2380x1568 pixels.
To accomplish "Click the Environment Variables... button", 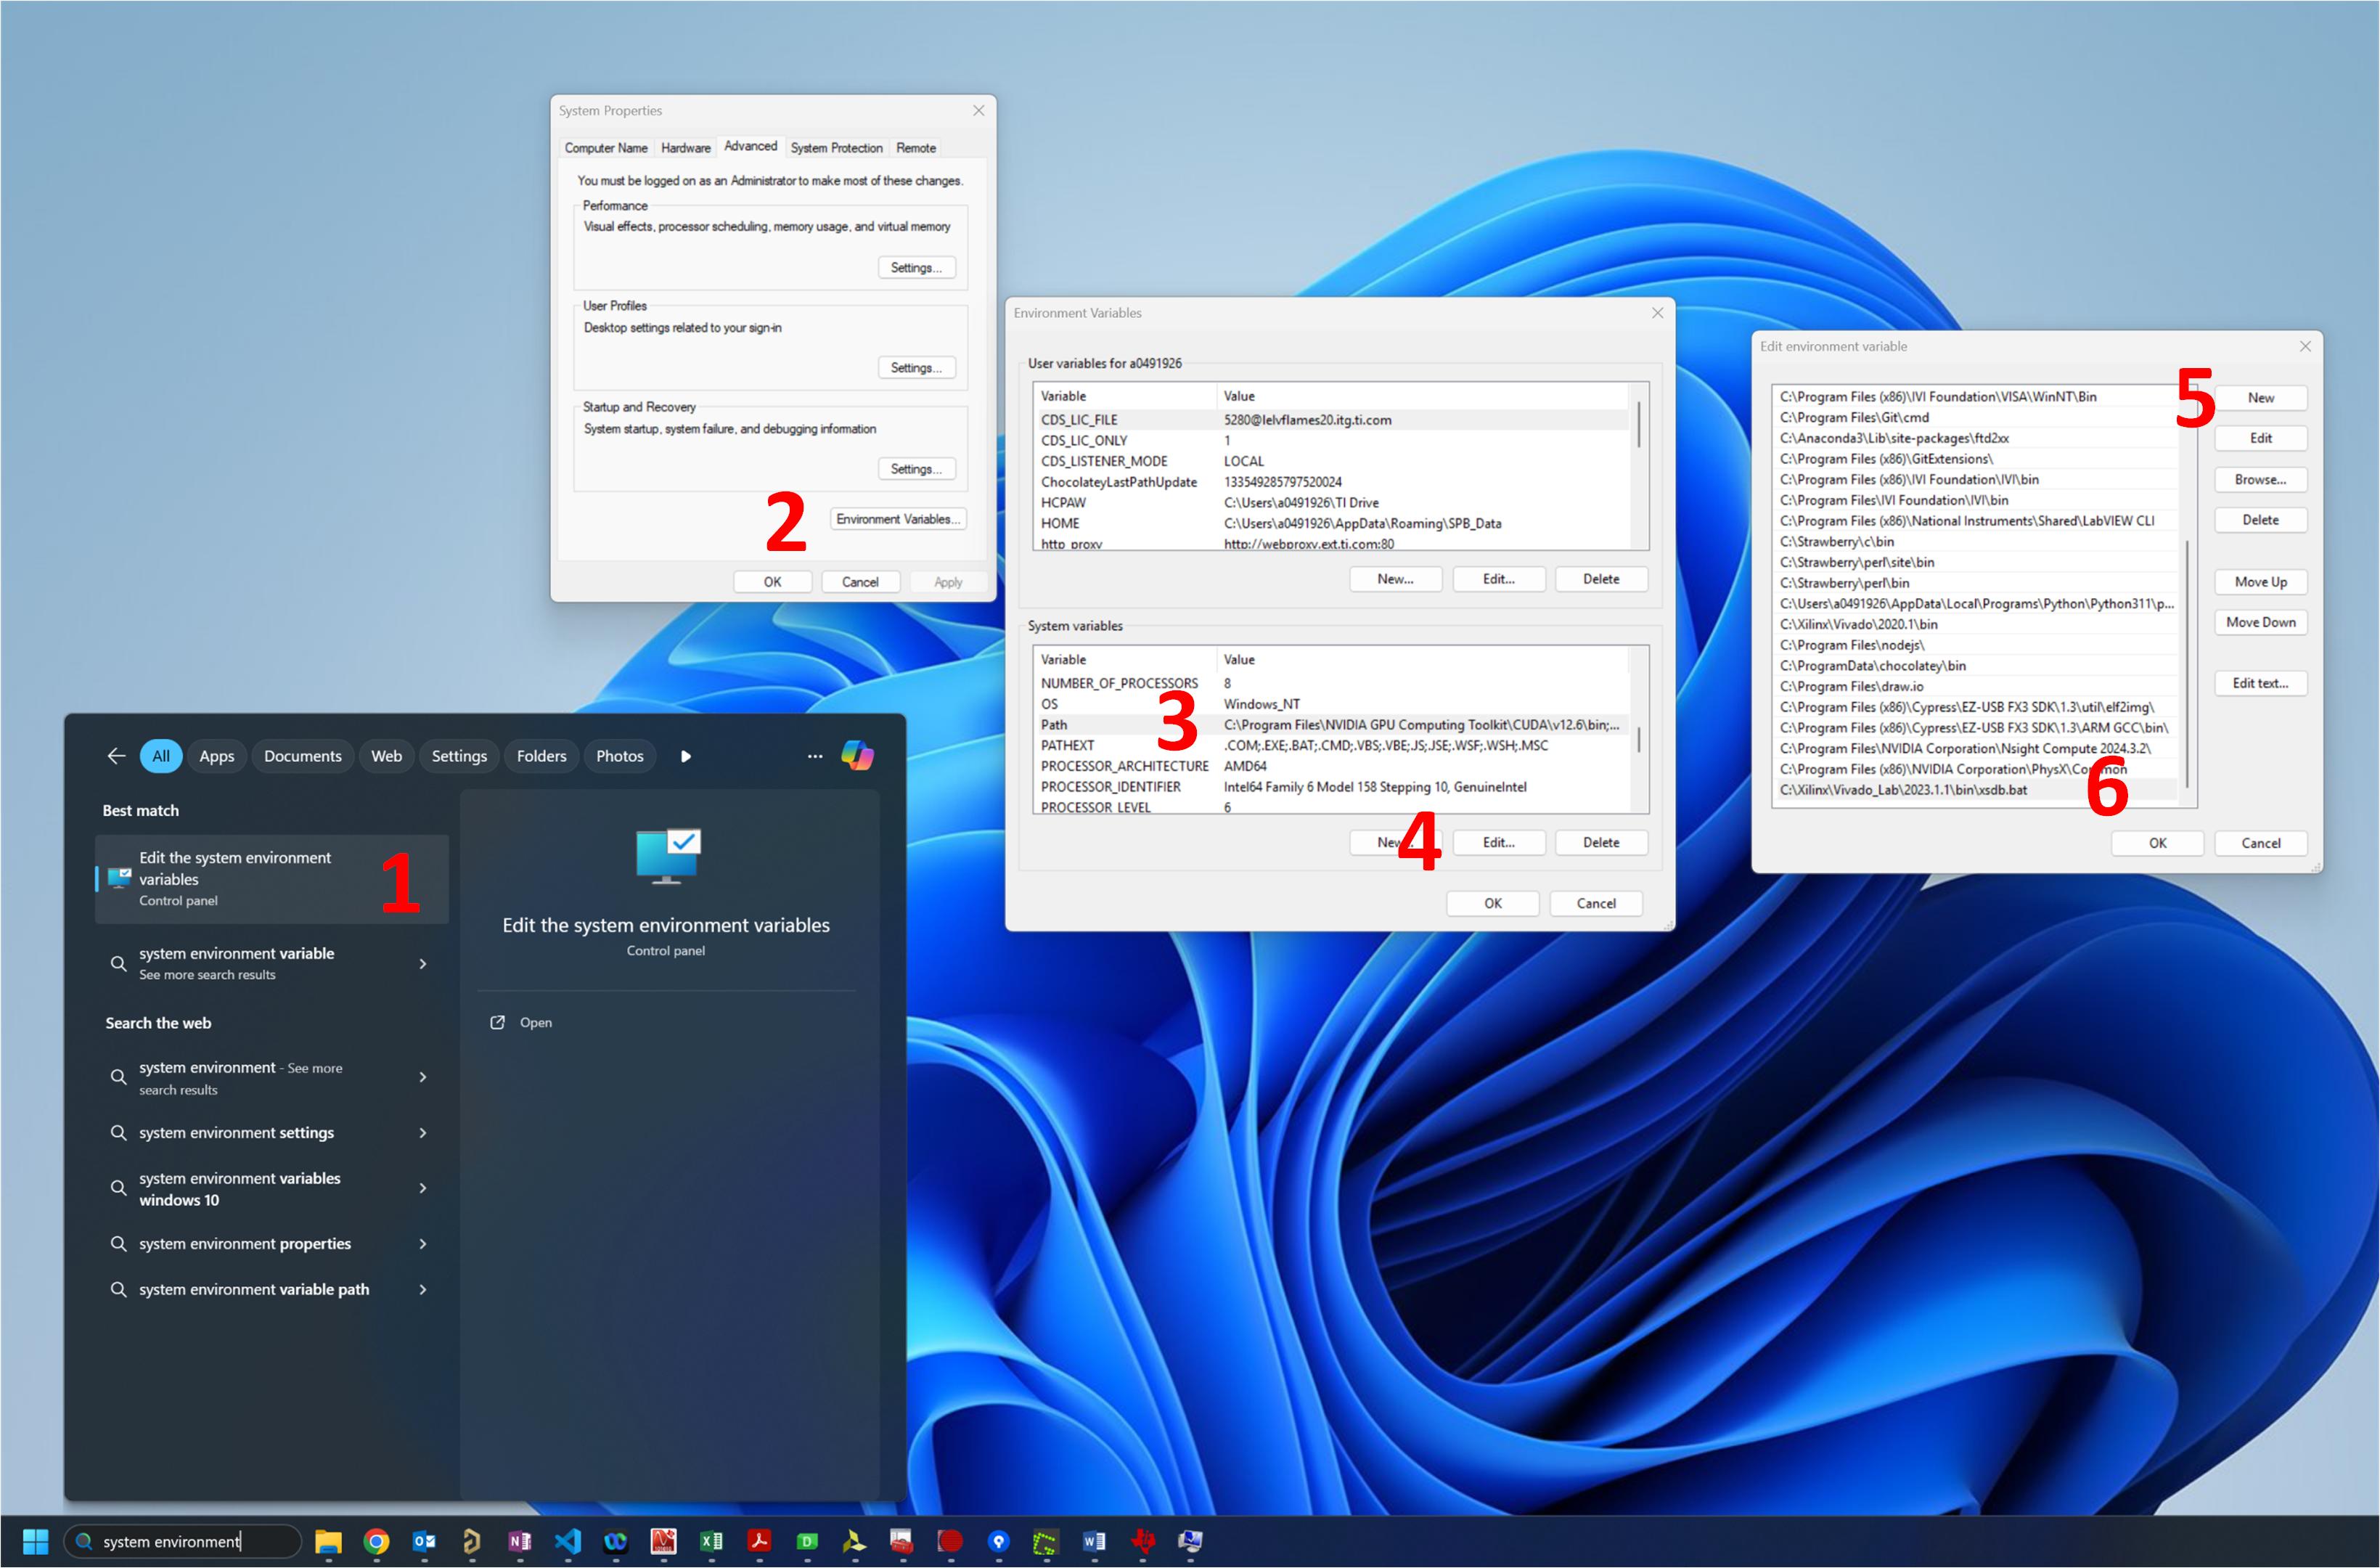I will 897,519.
